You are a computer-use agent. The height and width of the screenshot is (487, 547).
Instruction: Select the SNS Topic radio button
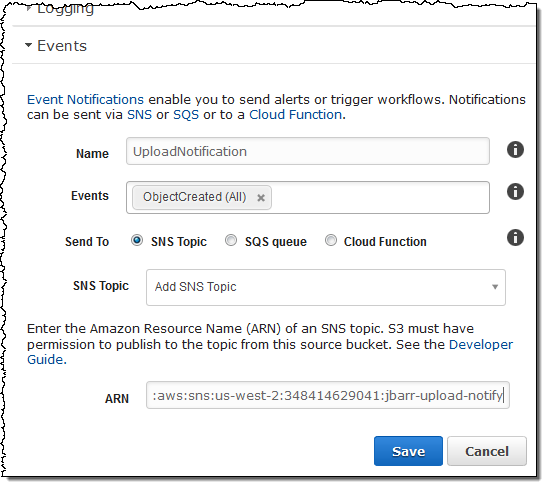tap(137, 240)
